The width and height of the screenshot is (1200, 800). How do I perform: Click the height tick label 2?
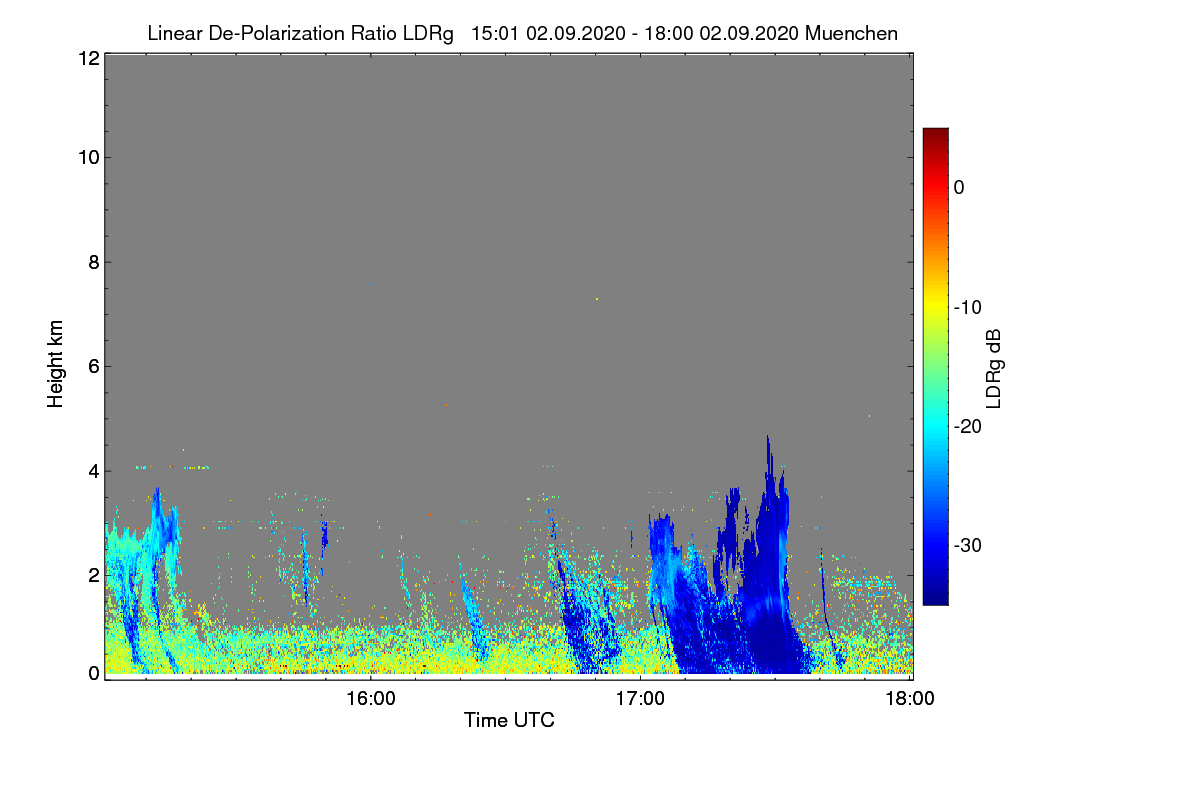click(x=93, y=574)
